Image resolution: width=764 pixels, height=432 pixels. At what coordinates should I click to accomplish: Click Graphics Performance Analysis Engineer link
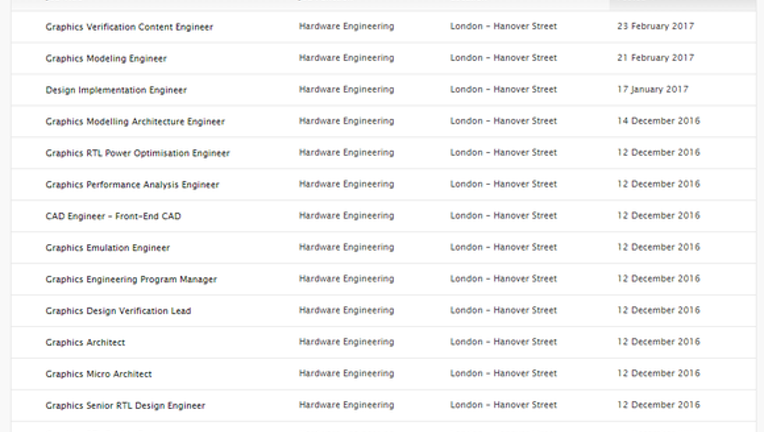132,185
